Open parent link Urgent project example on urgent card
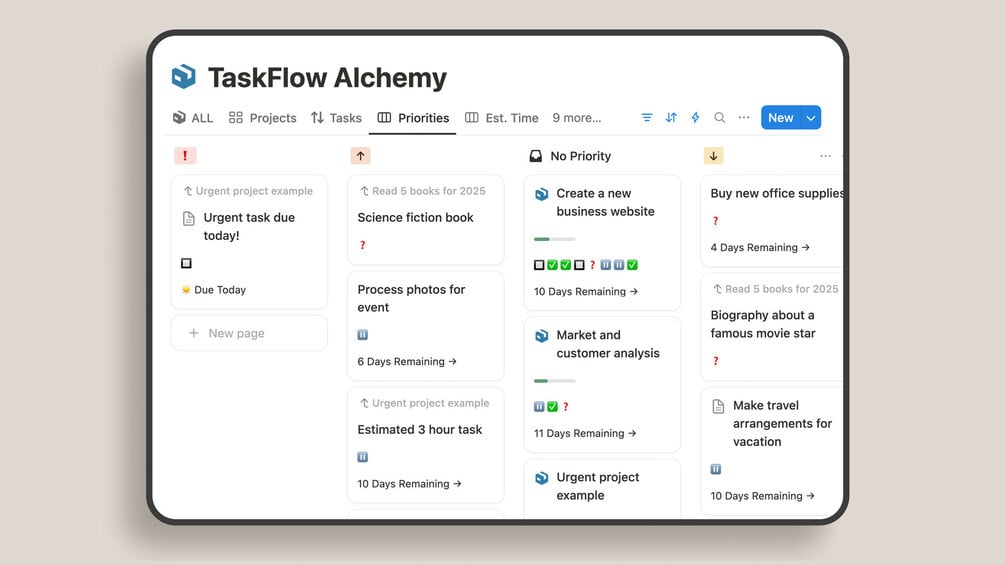The image size is (1005, 565). [248, 191]
